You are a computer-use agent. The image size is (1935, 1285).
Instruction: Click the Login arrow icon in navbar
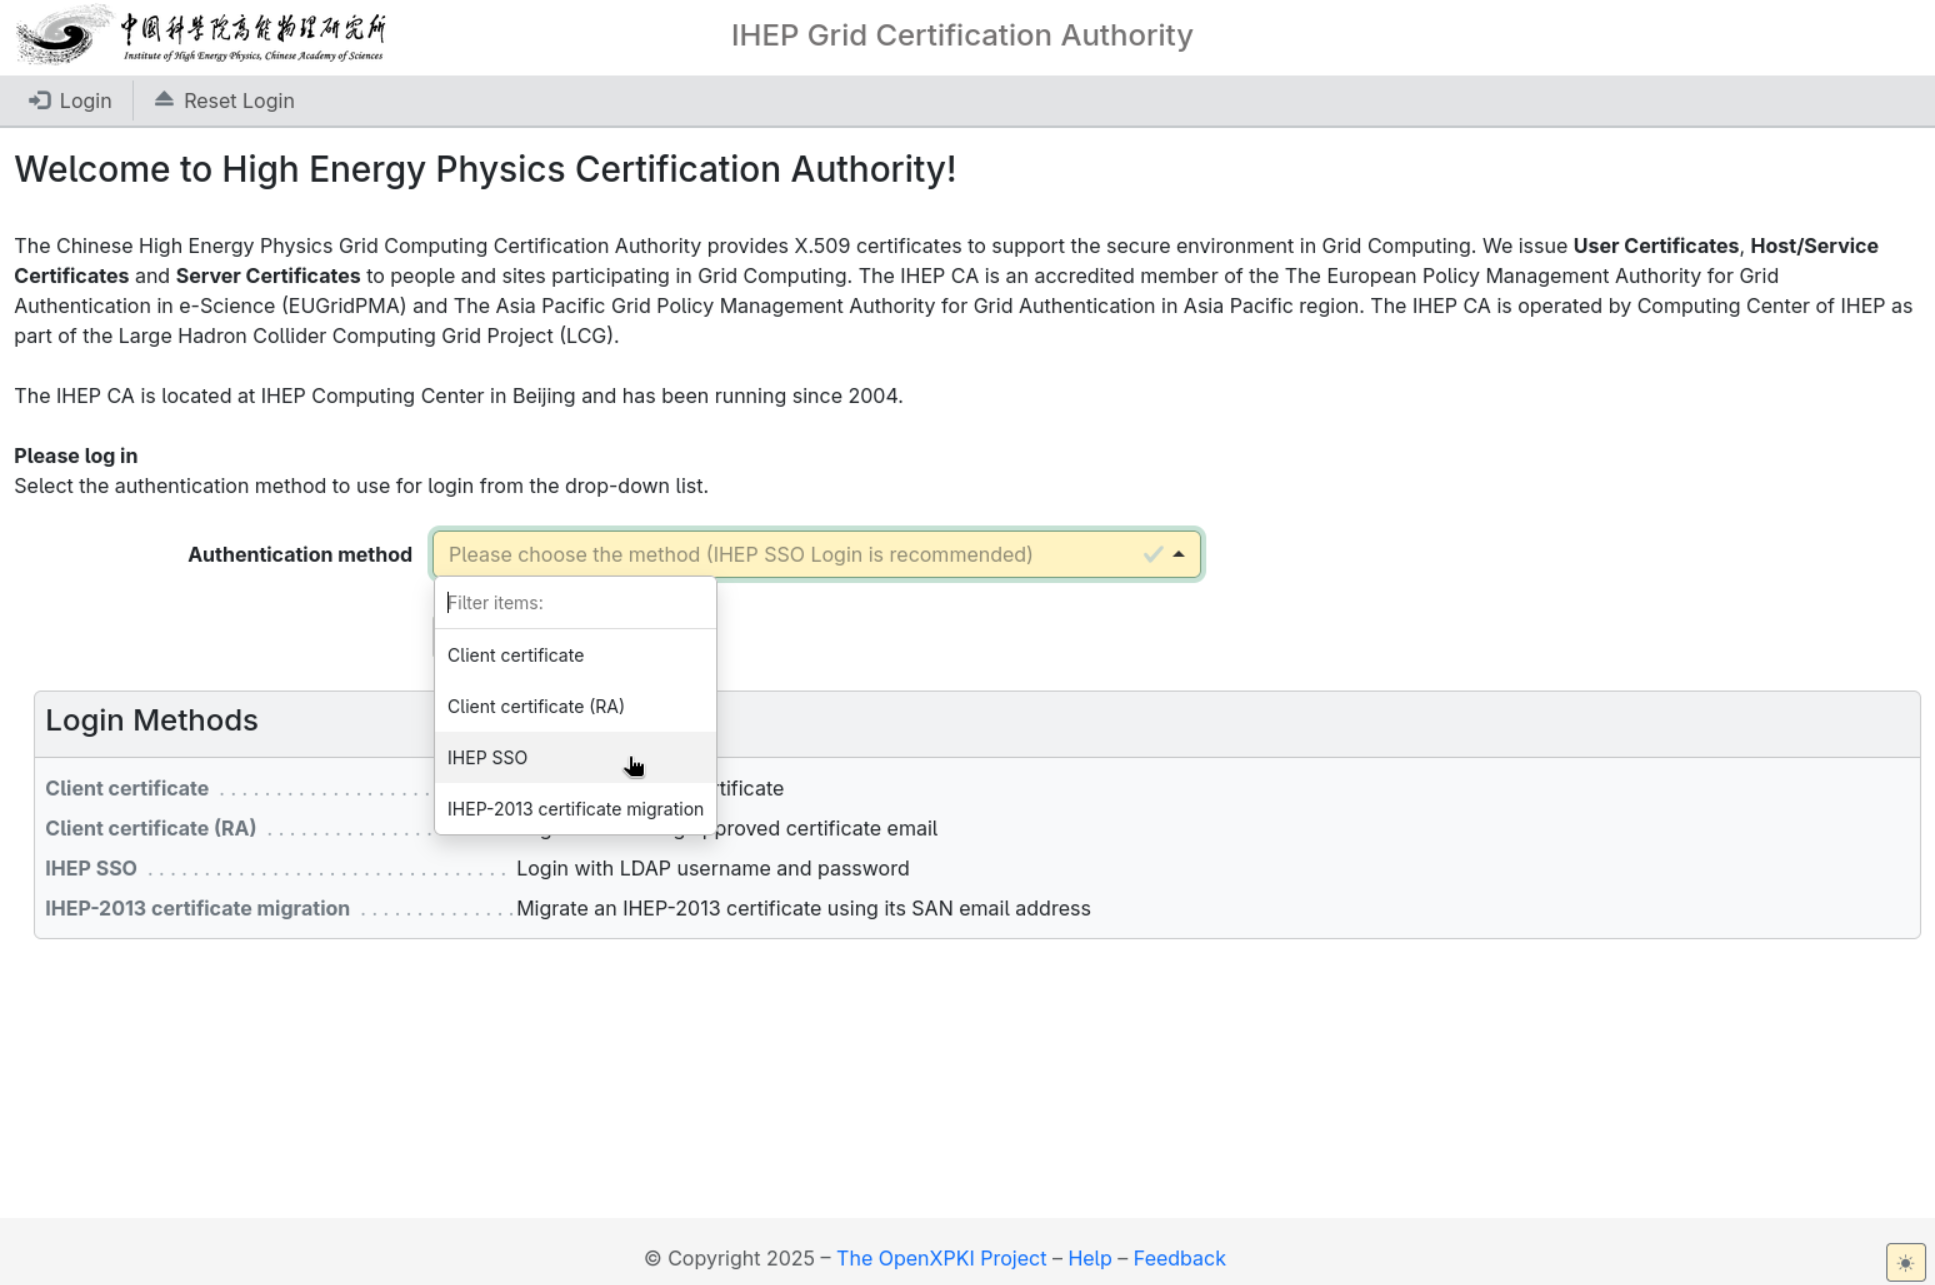coord(40,100)
